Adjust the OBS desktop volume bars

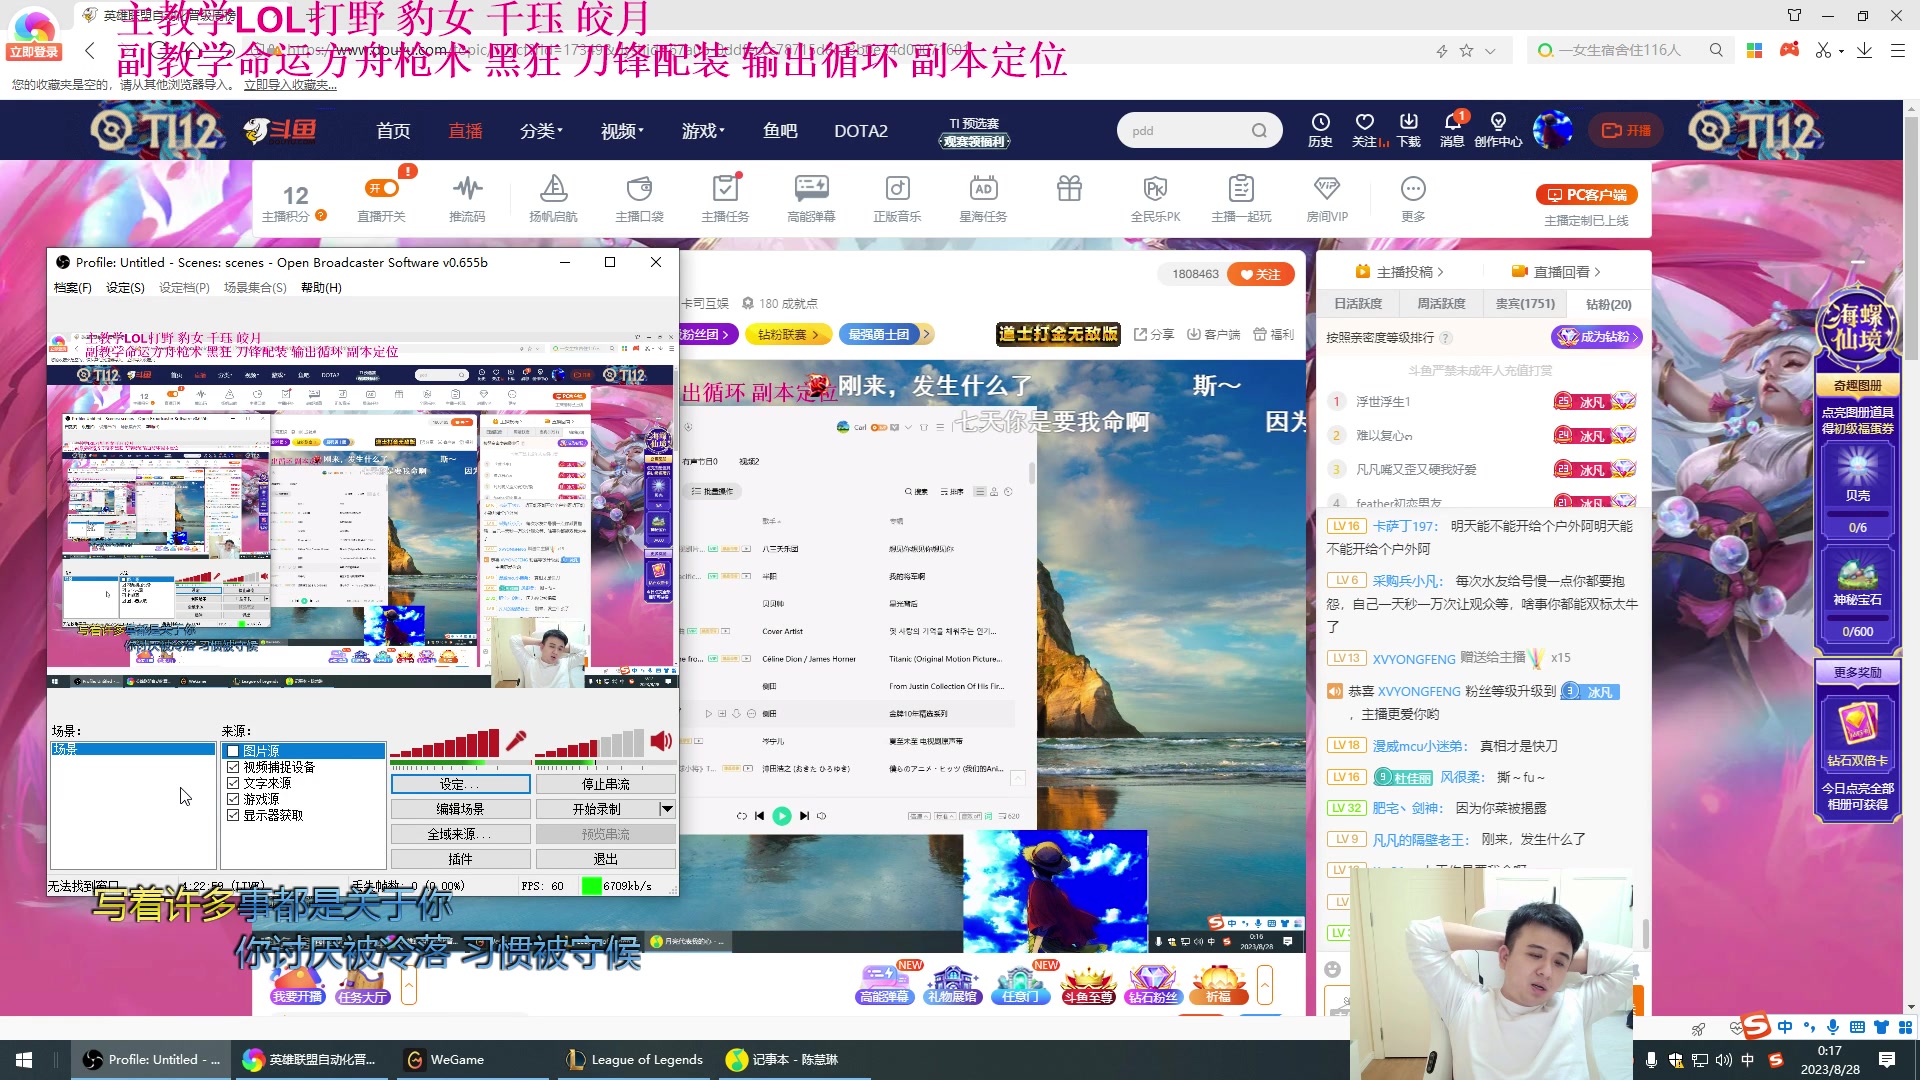coord(590,743)
